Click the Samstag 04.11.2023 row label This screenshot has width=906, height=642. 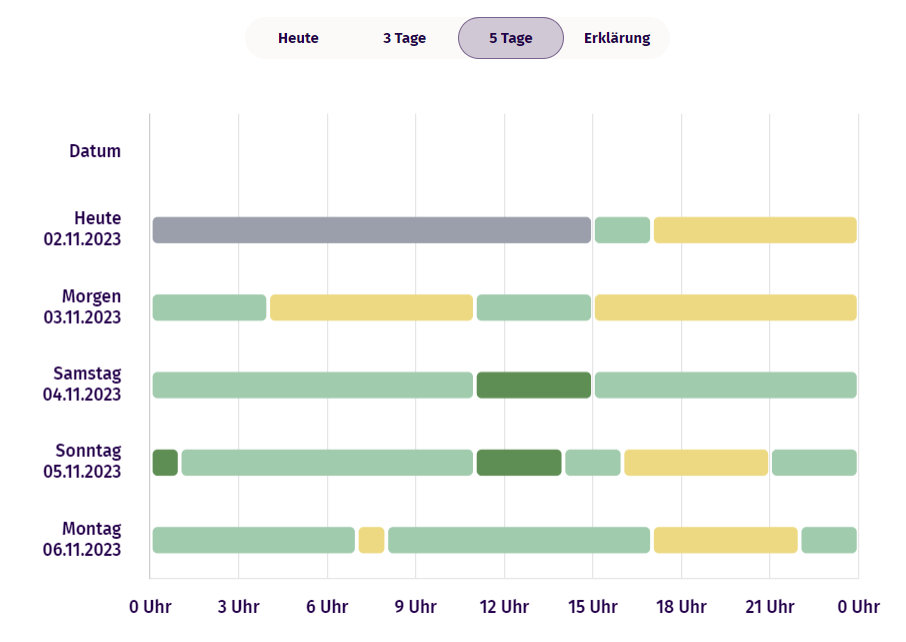pos(87,384)
